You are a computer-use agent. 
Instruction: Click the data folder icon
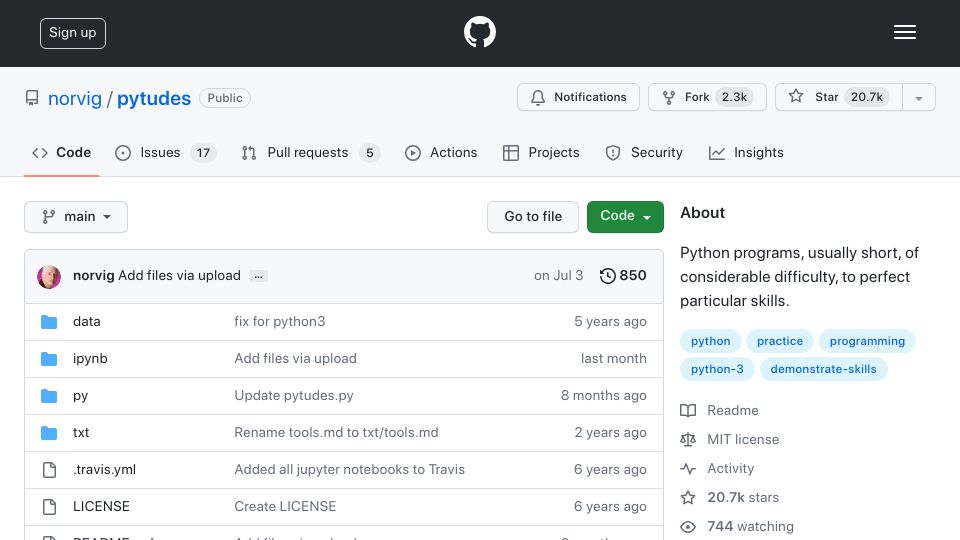(49, 322)
